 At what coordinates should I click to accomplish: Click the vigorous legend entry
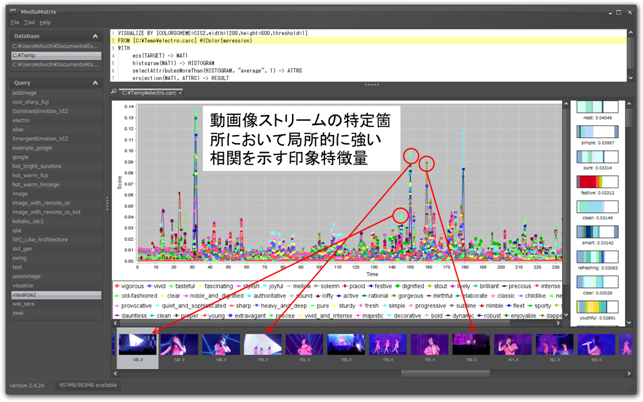click(x=132, y=285)
